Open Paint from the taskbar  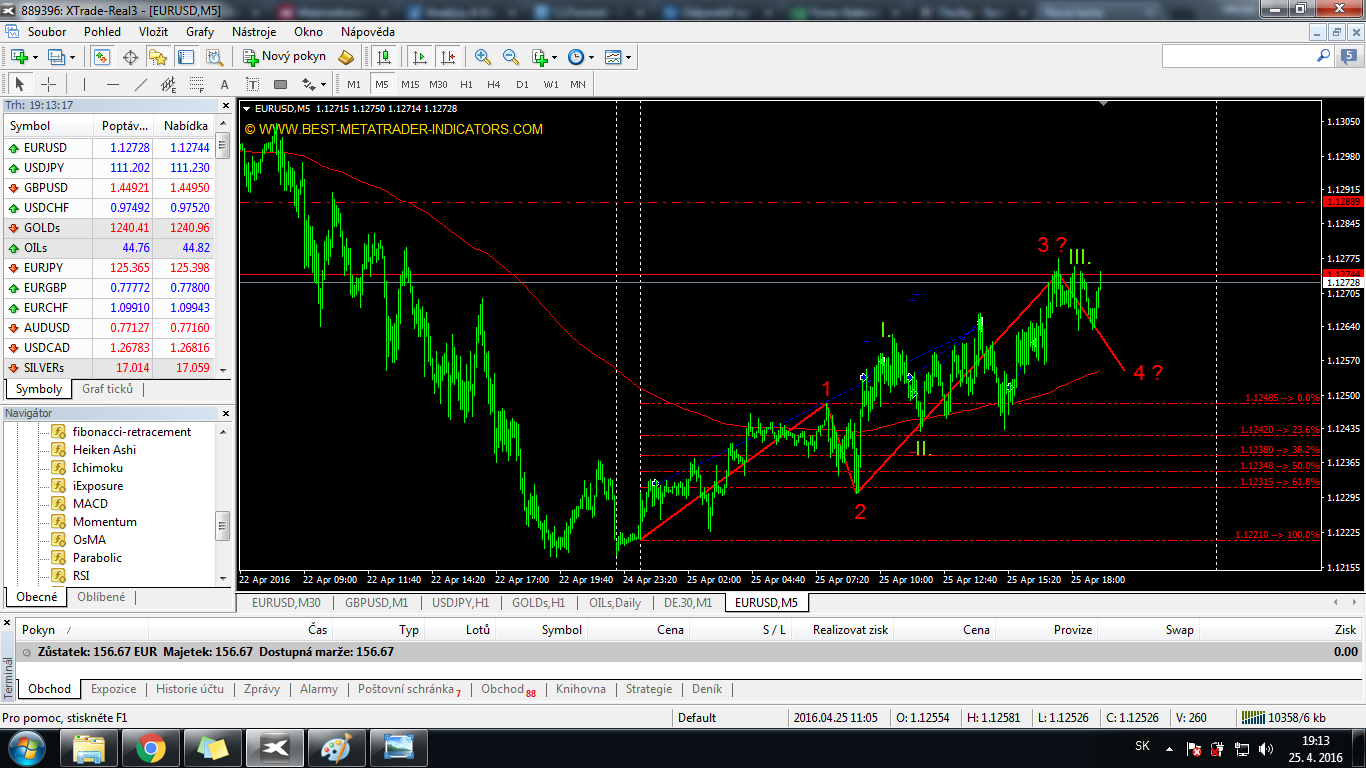338,747
